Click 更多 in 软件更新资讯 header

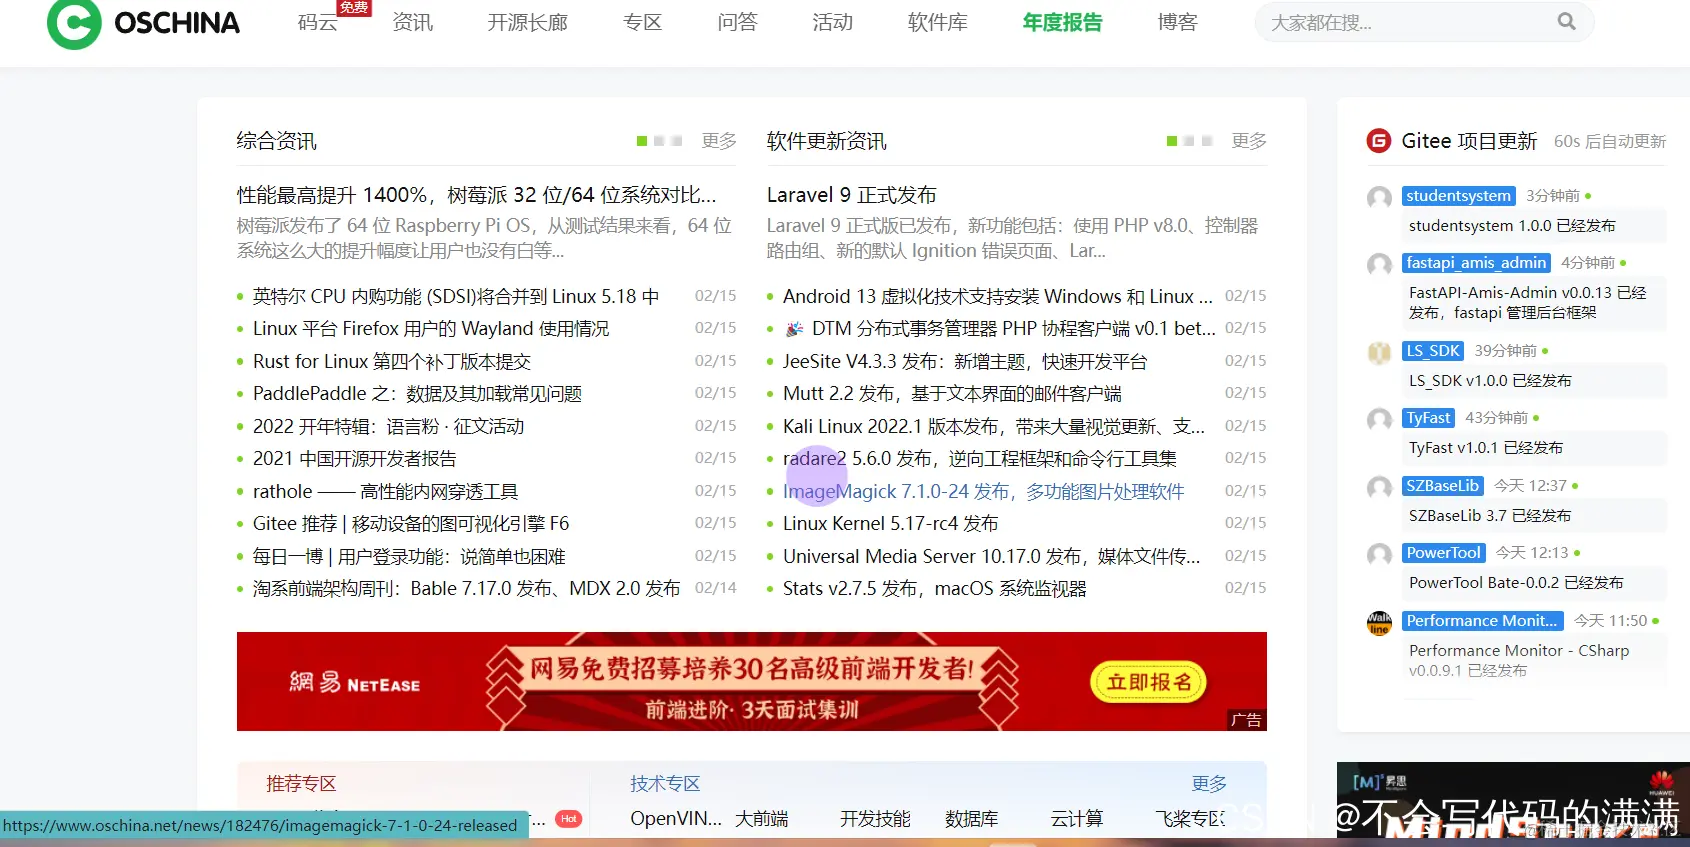(x=1249, y=141)
